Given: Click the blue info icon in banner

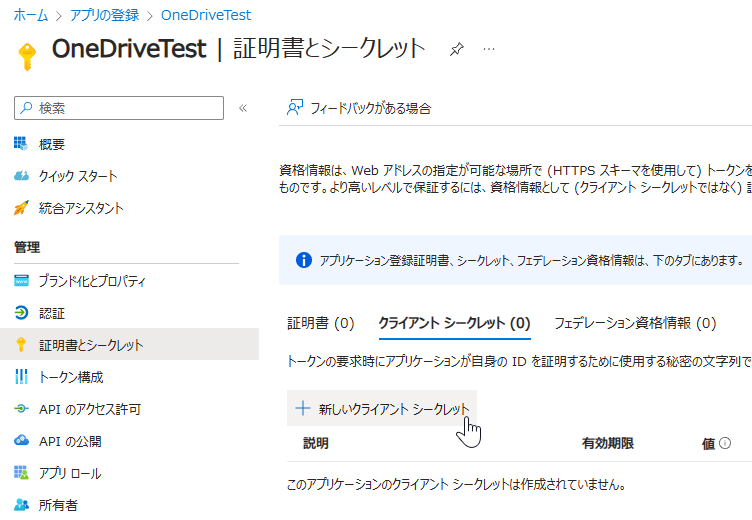Looking at the screenshot, I should pyautogui.click(x=304, y=260).
